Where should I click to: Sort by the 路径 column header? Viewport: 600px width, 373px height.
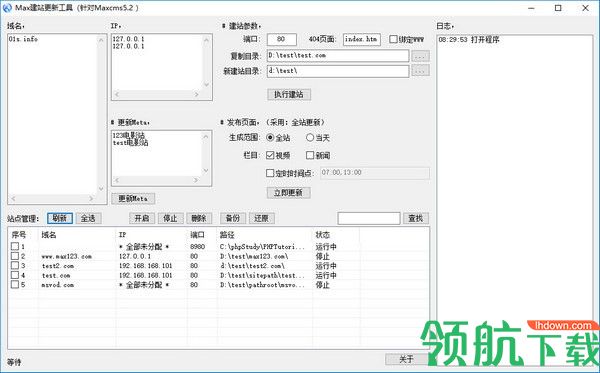(x=265, y=235)
